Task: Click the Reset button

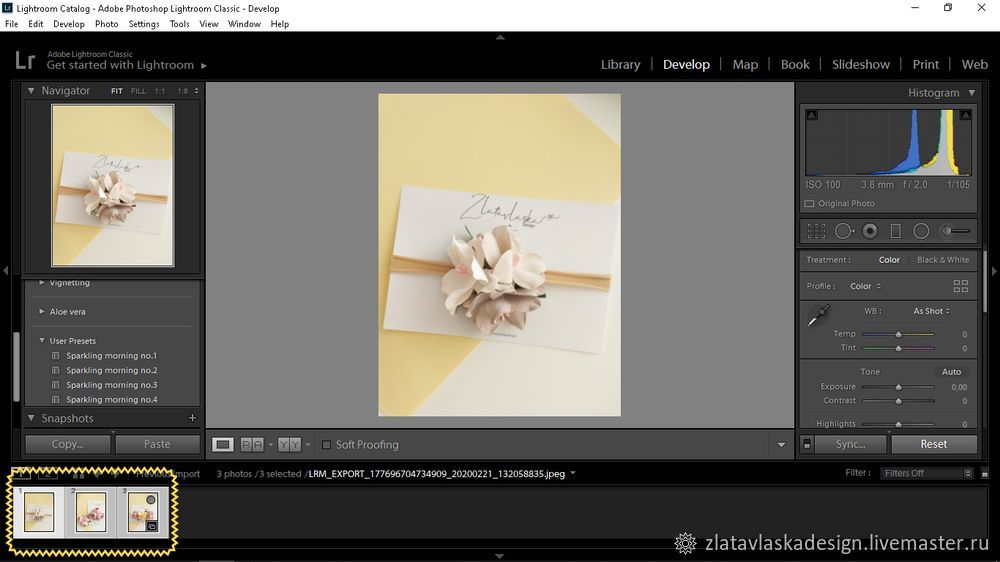Action: point(933,444)
